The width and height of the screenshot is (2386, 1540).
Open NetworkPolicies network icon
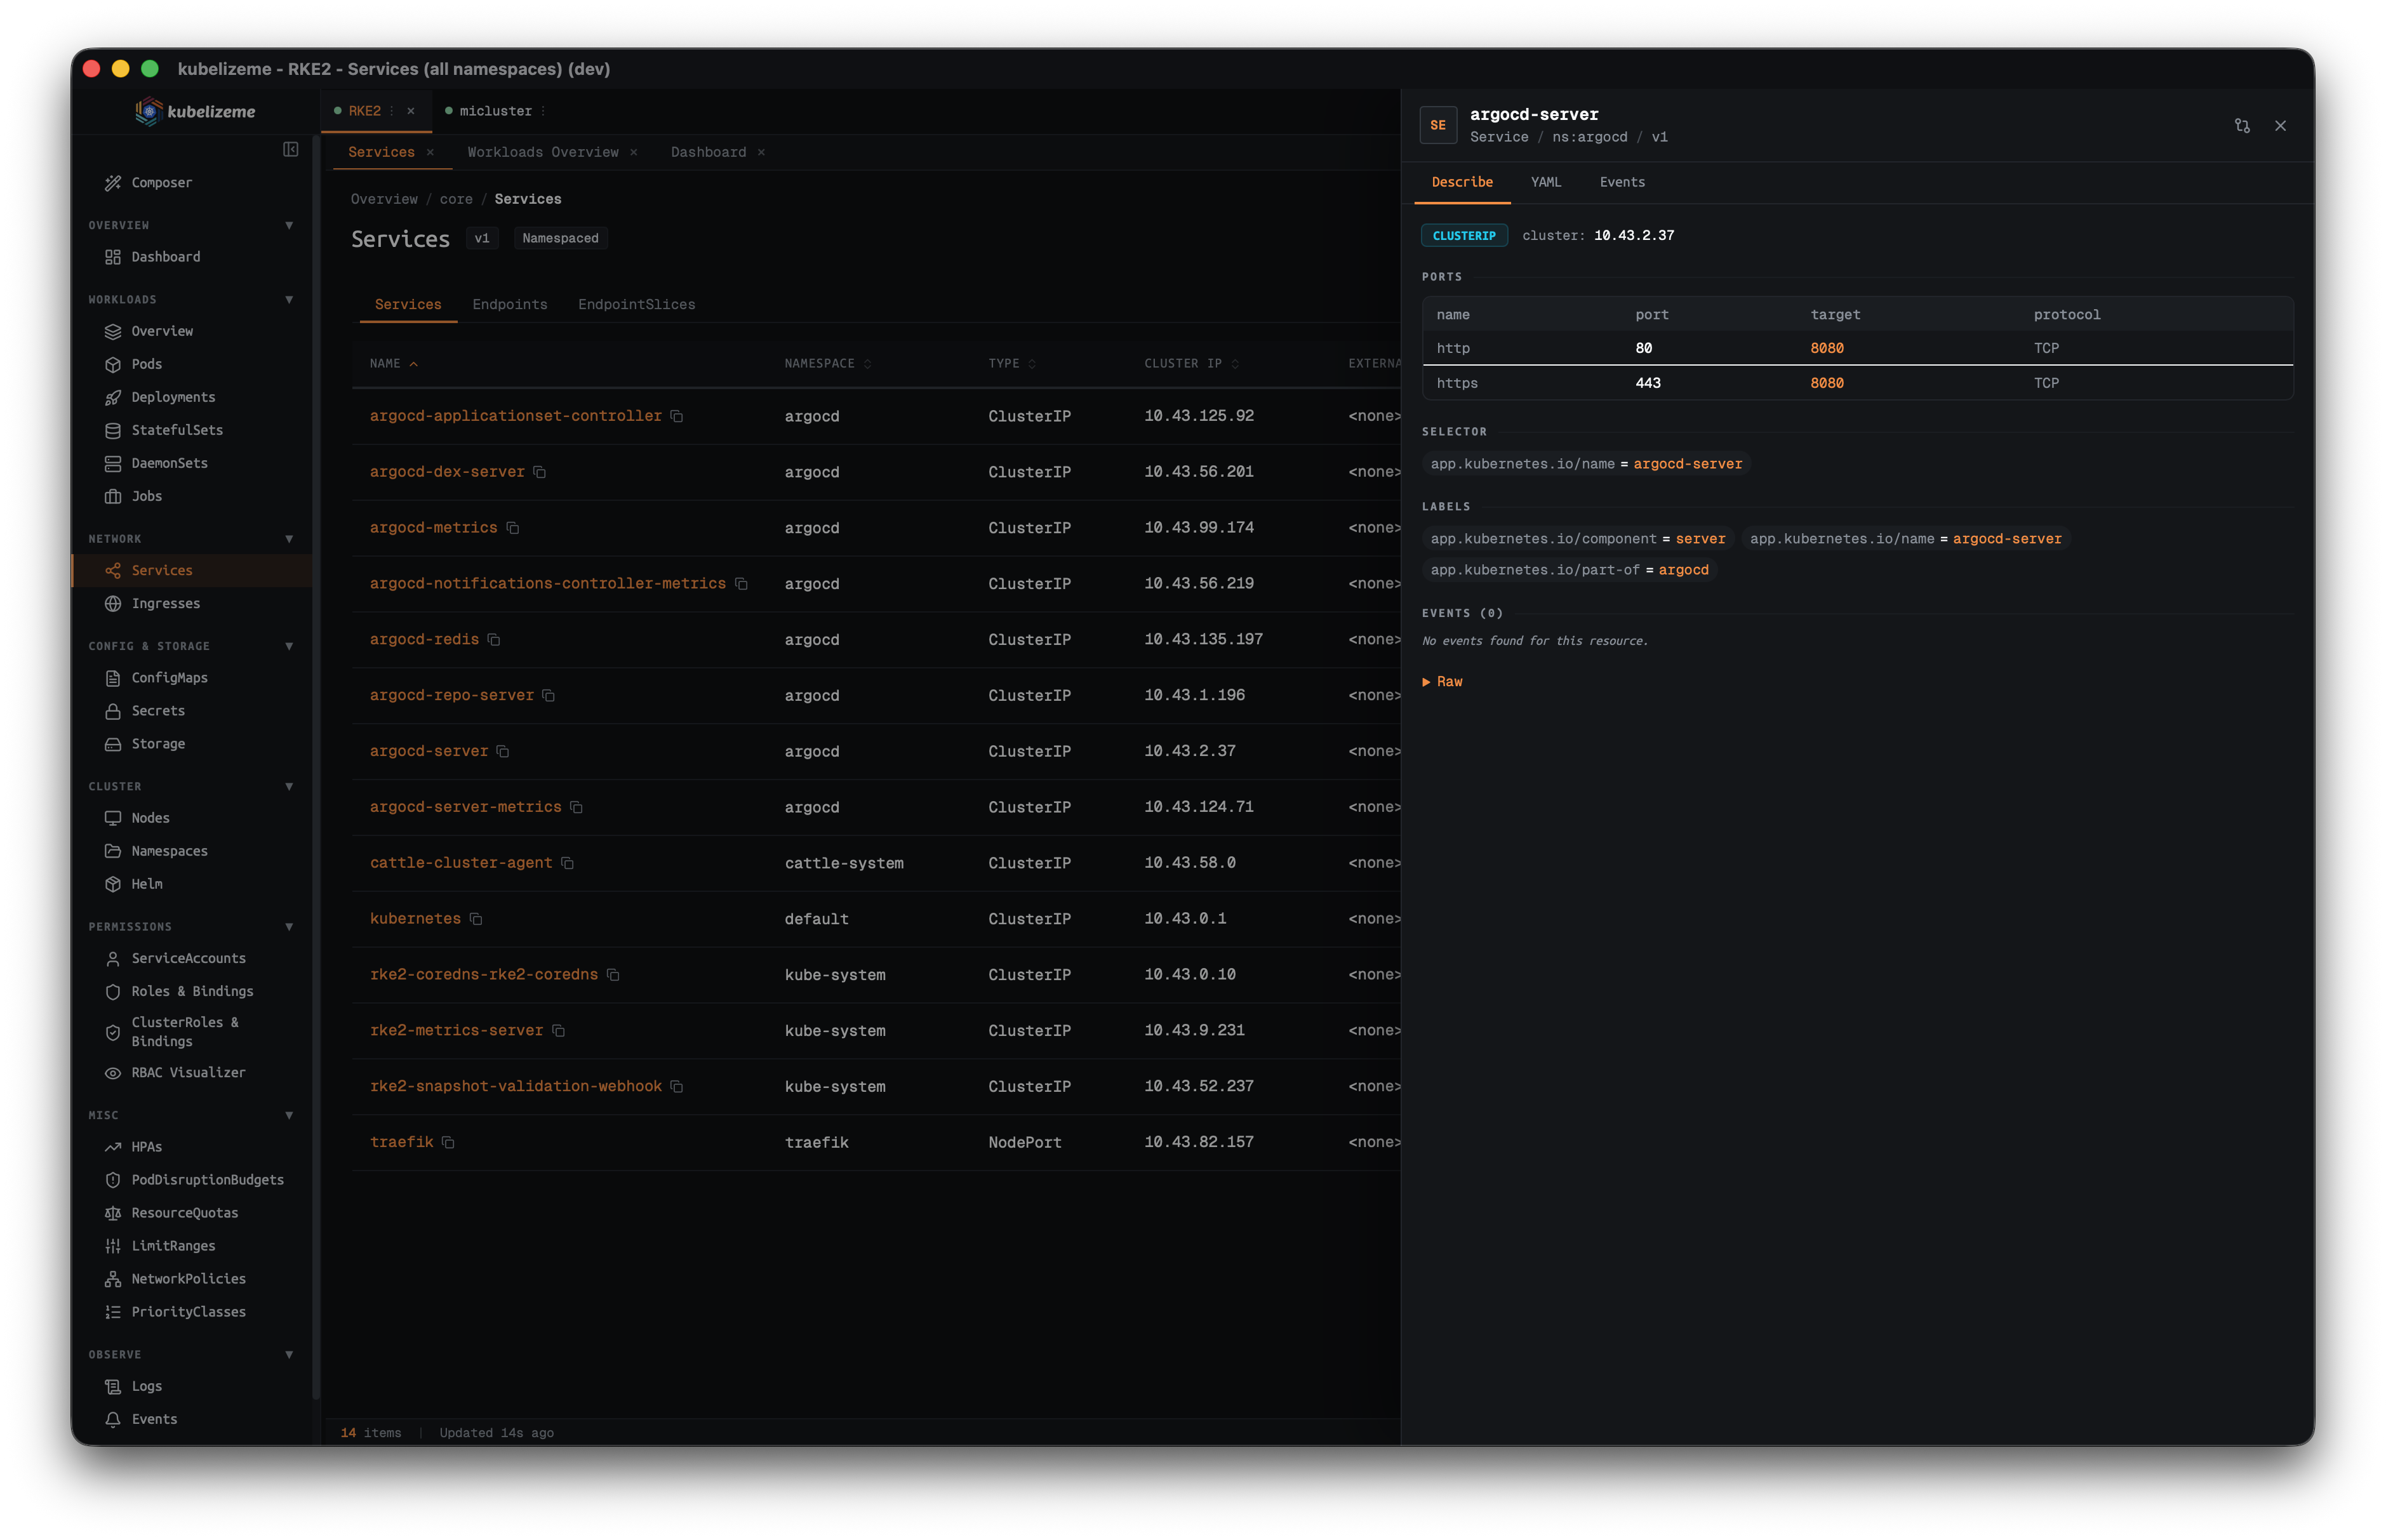click(113, 1279)
